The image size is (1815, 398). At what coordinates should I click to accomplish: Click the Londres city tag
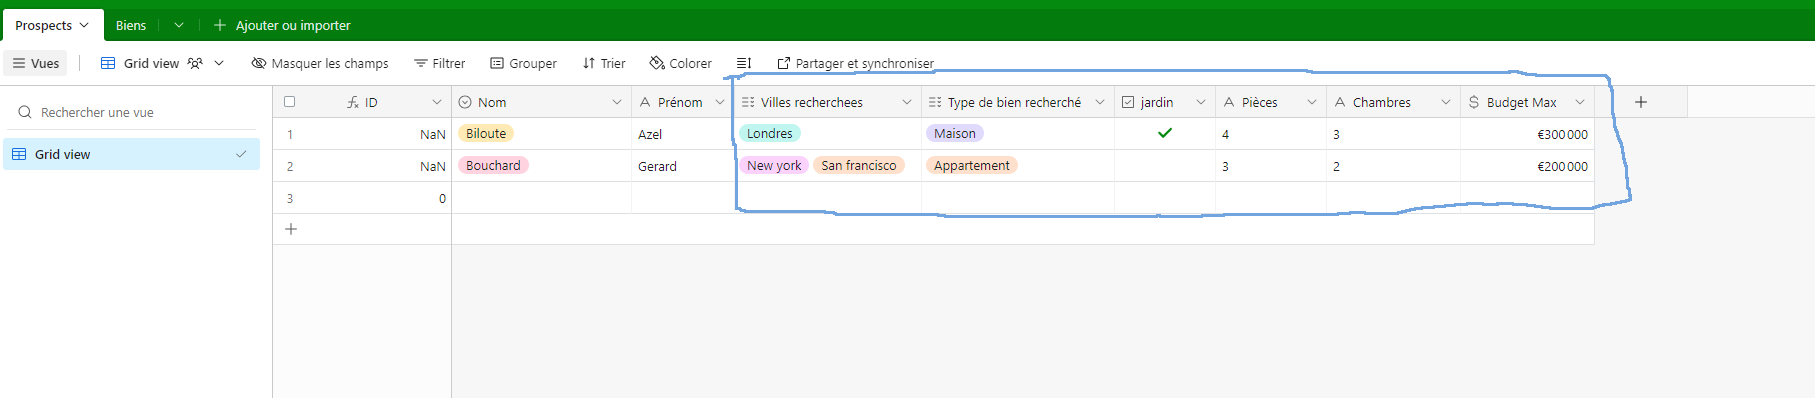pyautogui.click(x=769, y=133)
